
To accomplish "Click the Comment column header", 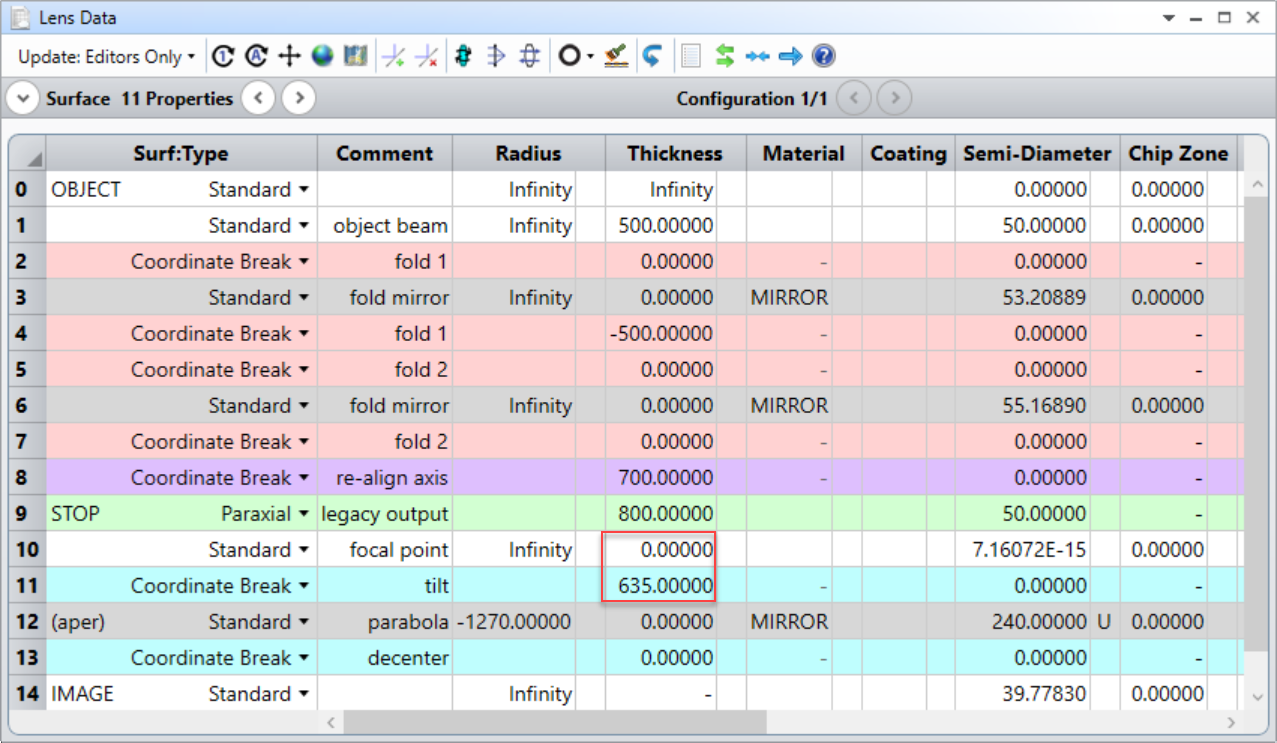I will 385,153.
